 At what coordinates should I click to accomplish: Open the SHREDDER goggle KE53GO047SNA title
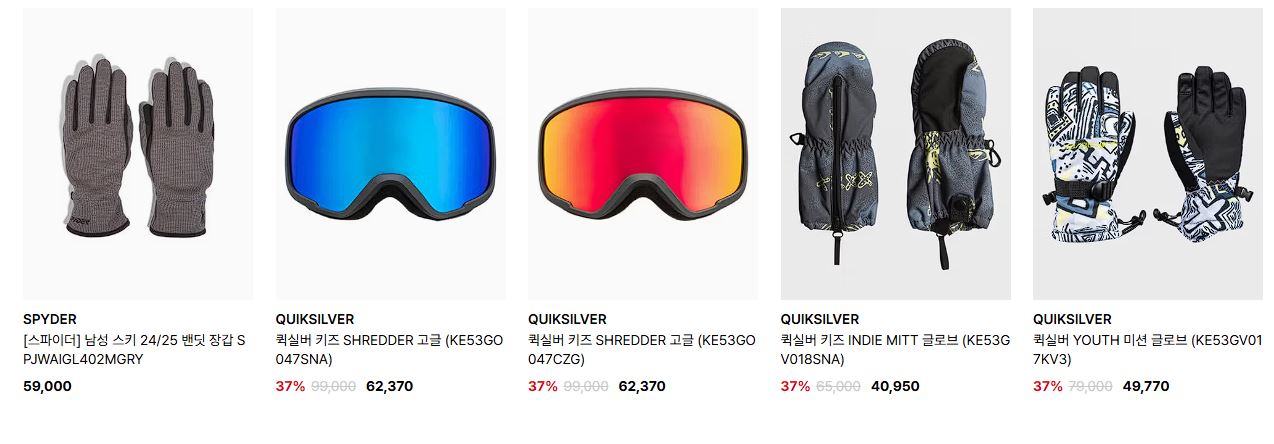(x=390, y=349)
